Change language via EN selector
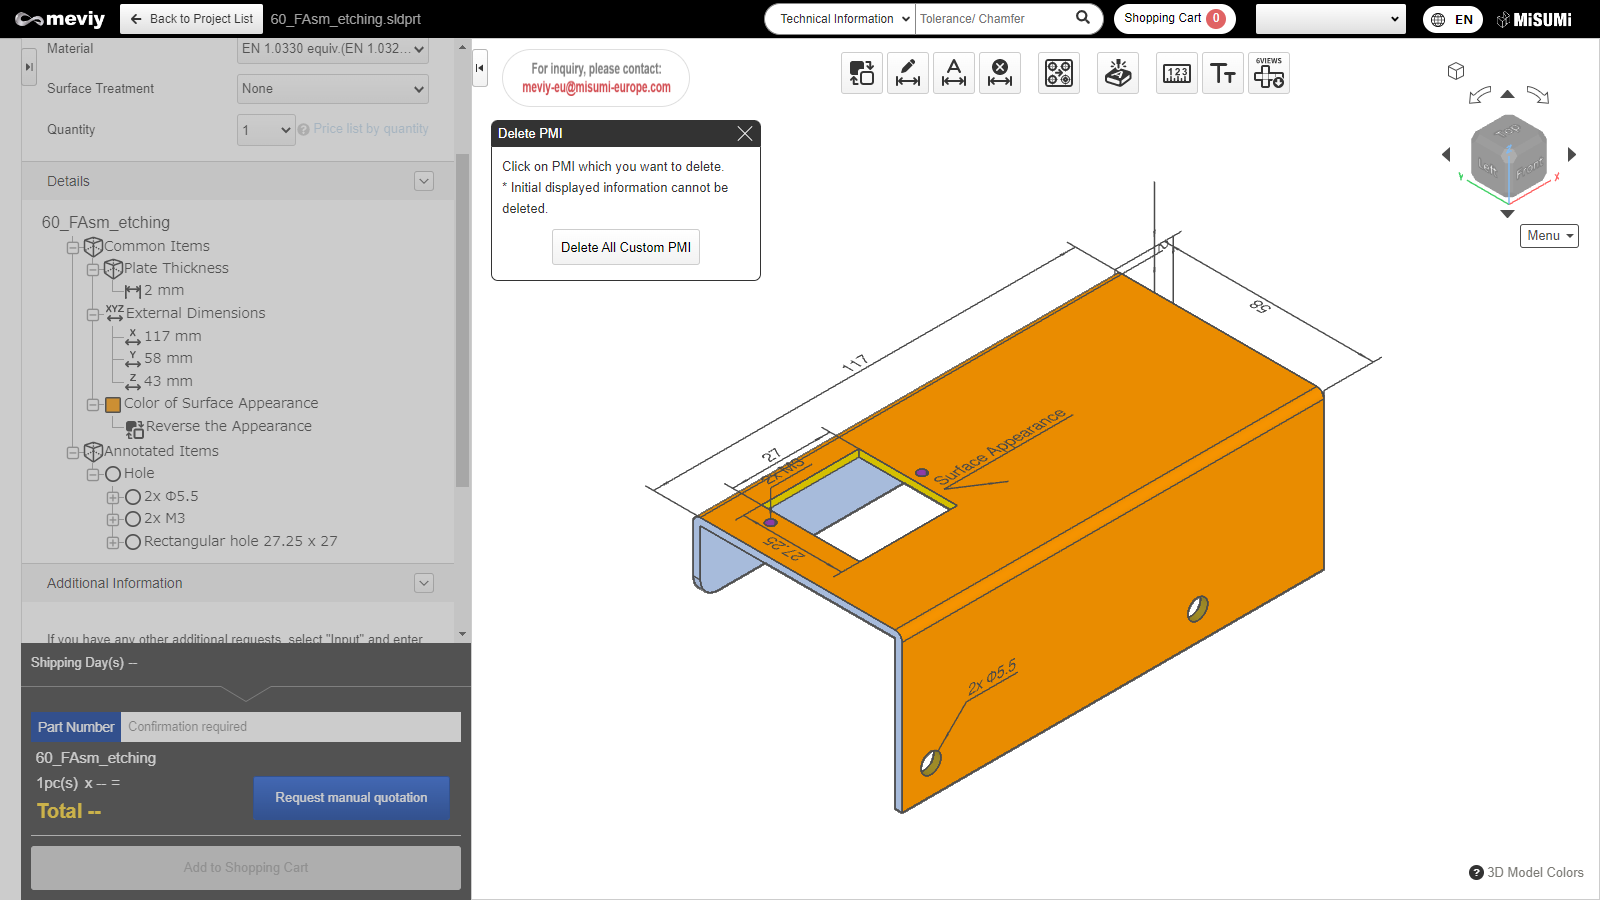 [1452, 19]
